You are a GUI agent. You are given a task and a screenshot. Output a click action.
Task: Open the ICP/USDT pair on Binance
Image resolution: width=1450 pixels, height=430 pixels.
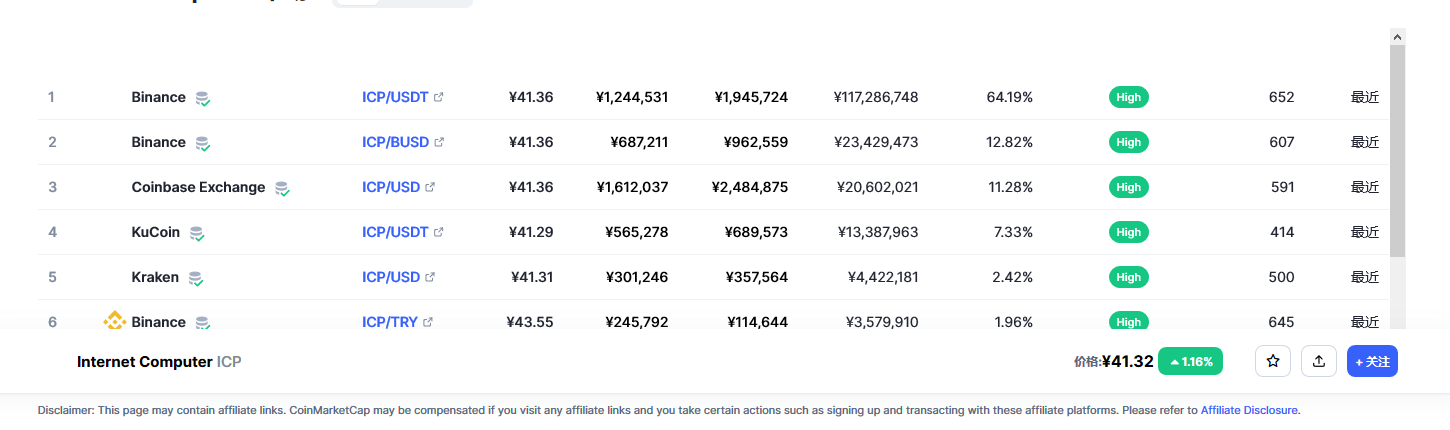pyautogui.click(x=395, y=97)
